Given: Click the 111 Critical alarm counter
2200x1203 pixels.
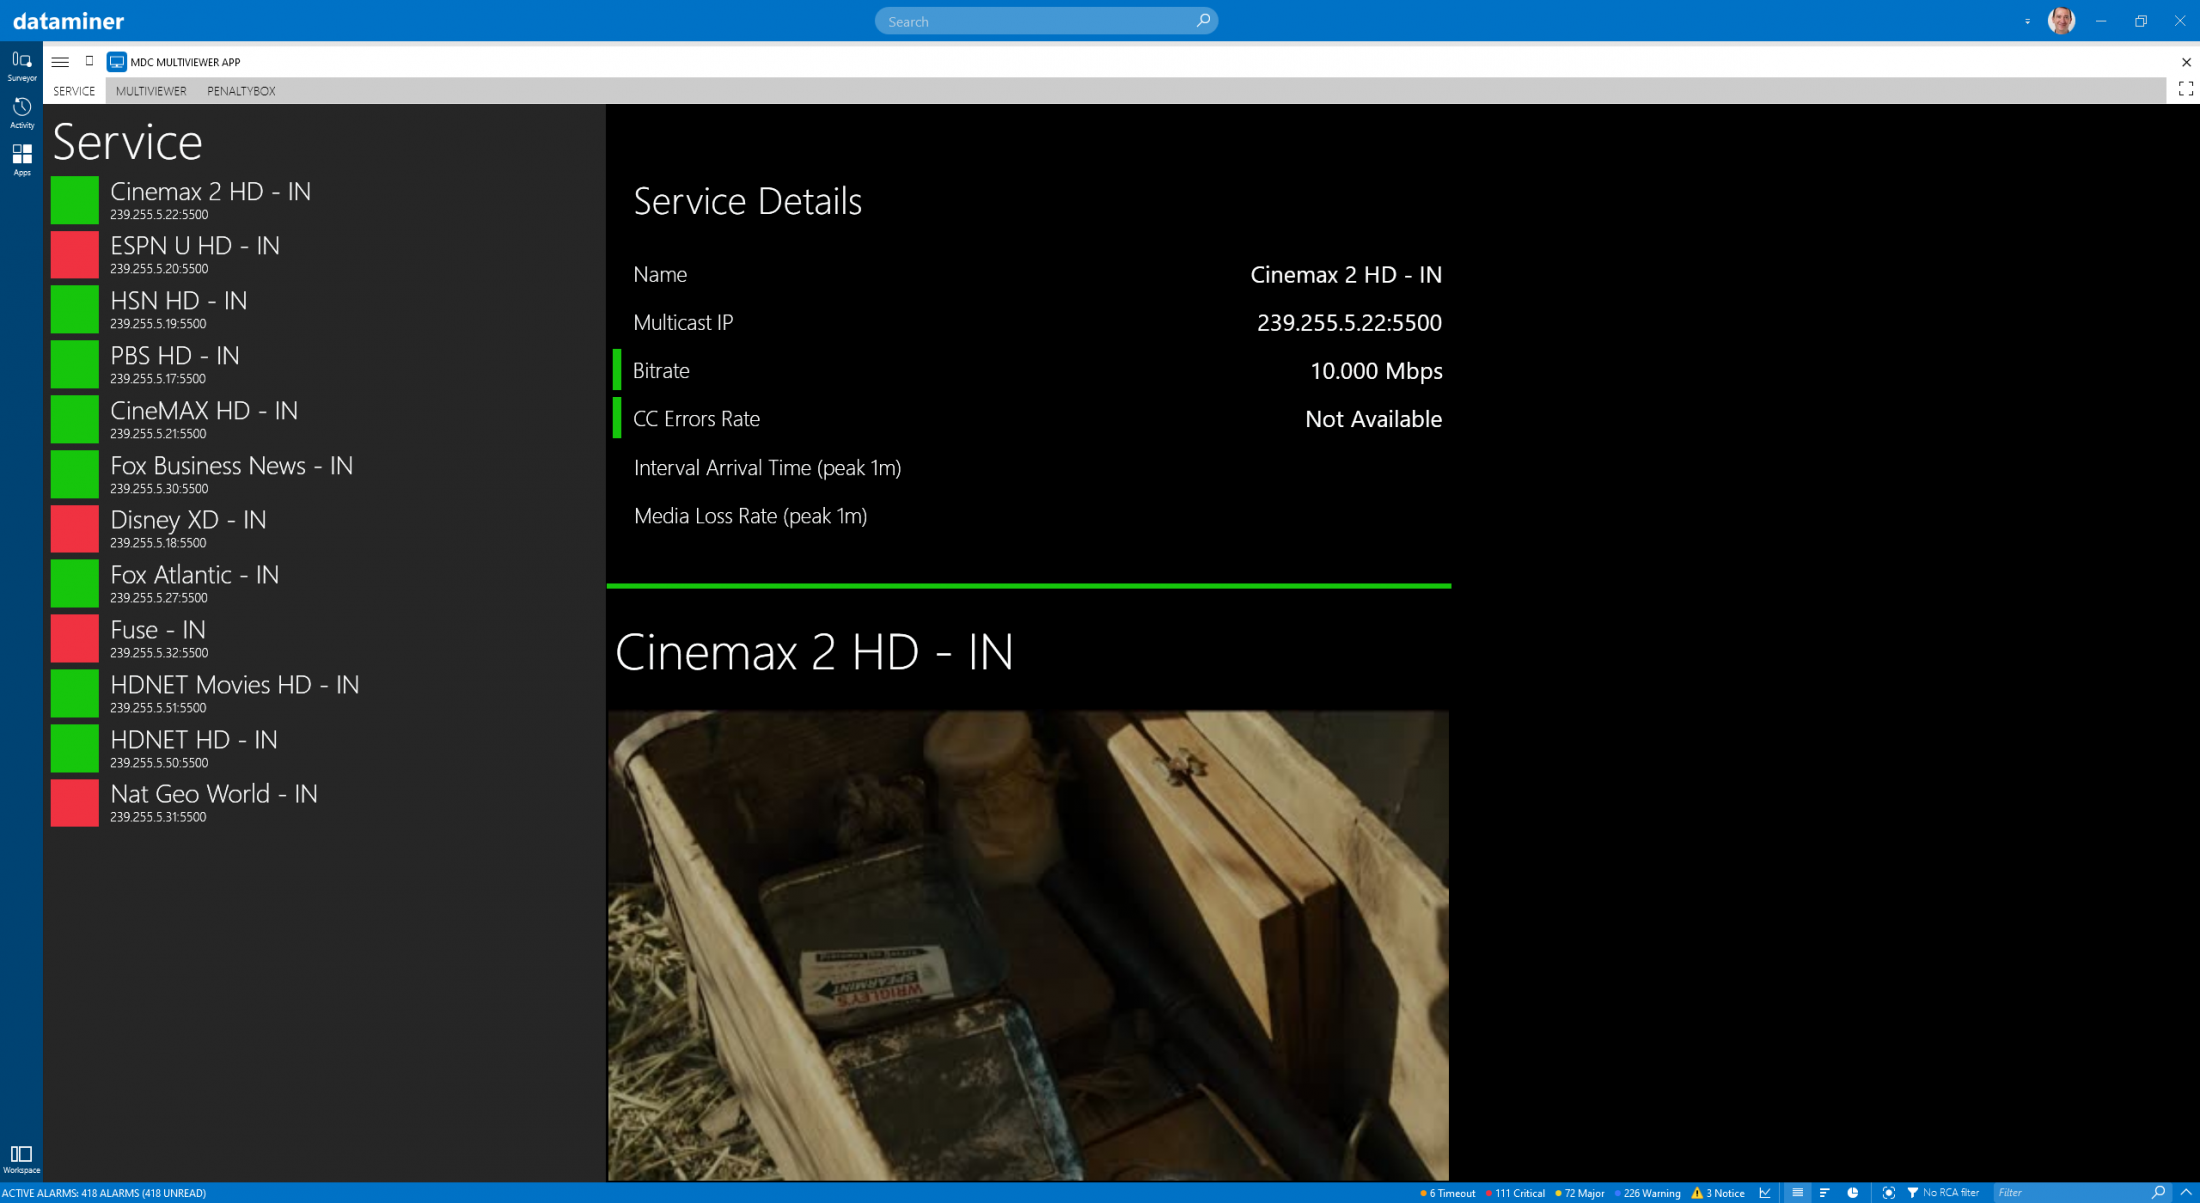Looking at the screenshot, I should click(1515, 1193).
